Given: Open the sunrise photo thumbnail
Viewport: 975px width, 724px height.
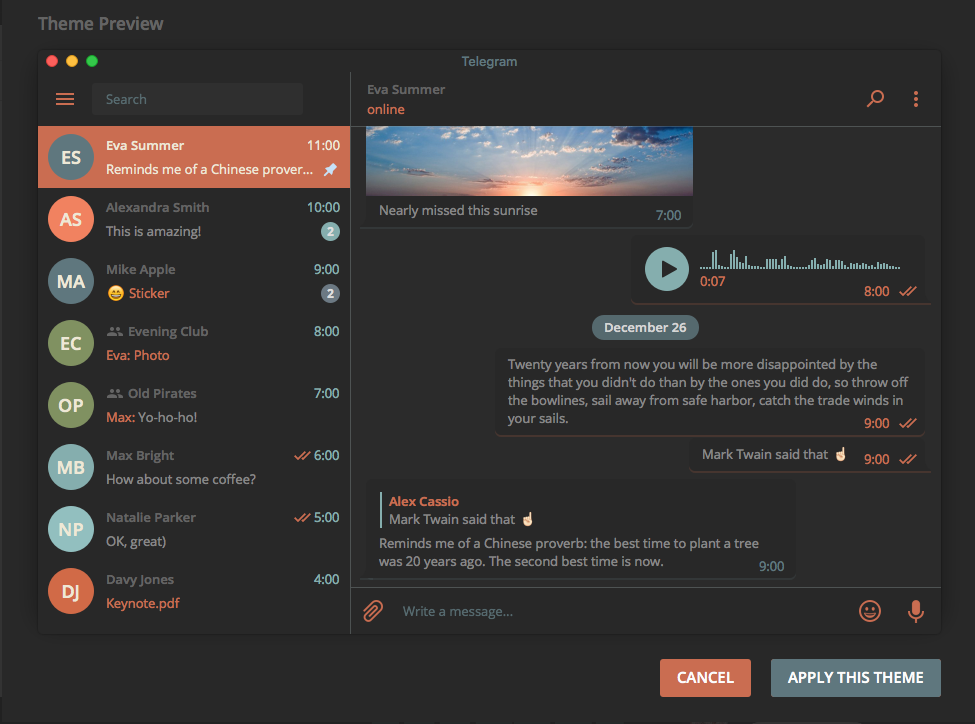Looking at the screenshot, I should tap(529, 161).
